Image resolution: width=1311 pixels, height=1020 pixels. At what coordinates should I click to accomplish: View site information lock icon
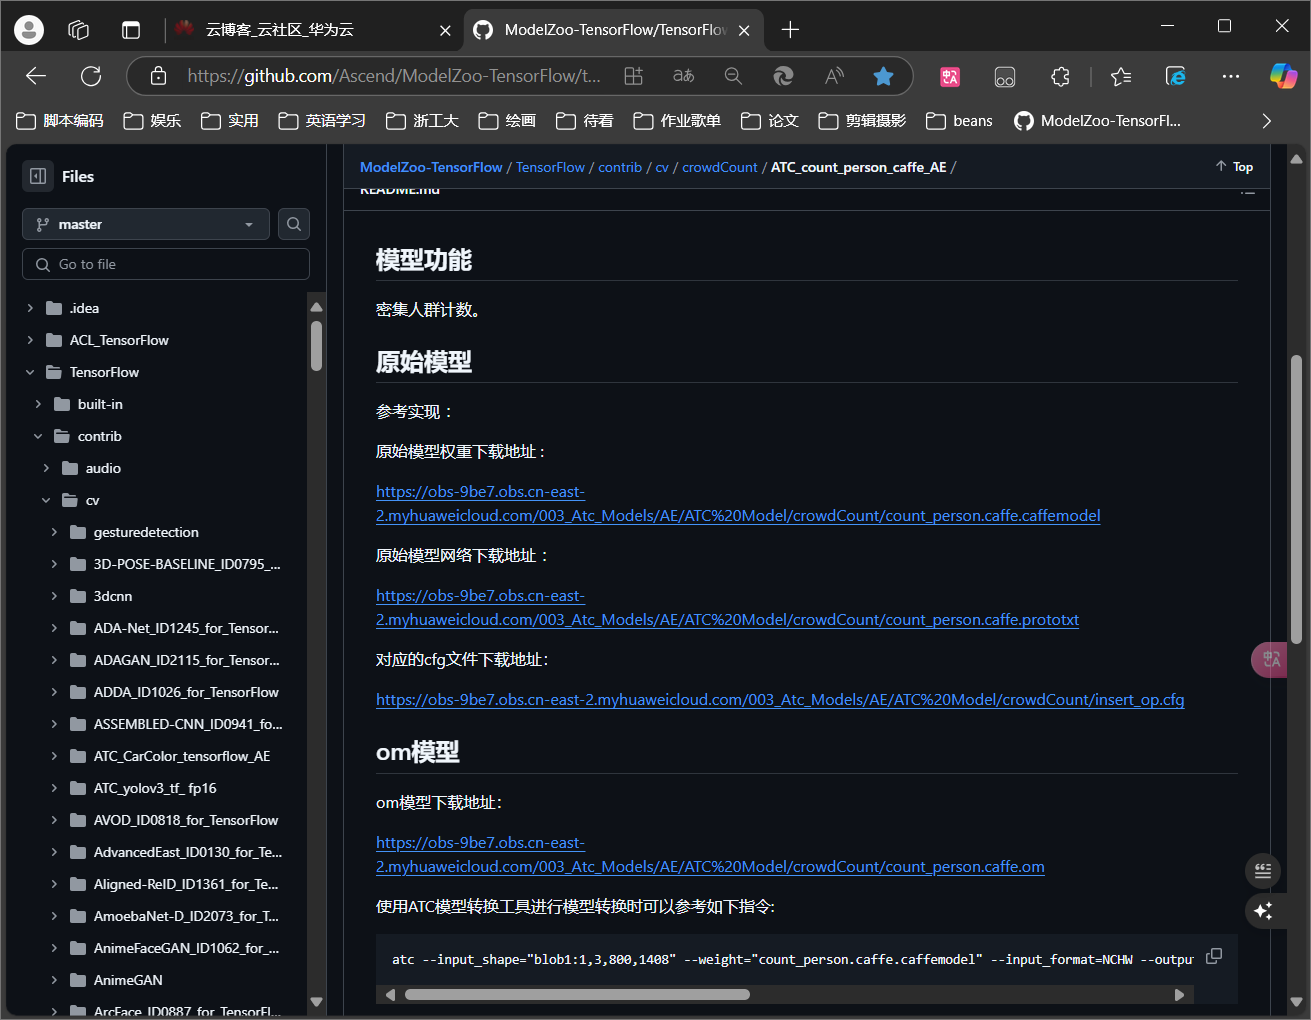click(158, 76)
